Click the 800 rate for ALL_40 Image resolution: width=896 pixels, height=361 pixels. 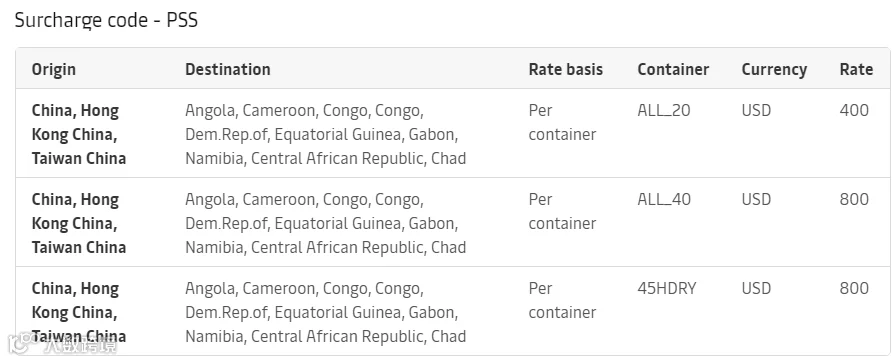(854, 199)
